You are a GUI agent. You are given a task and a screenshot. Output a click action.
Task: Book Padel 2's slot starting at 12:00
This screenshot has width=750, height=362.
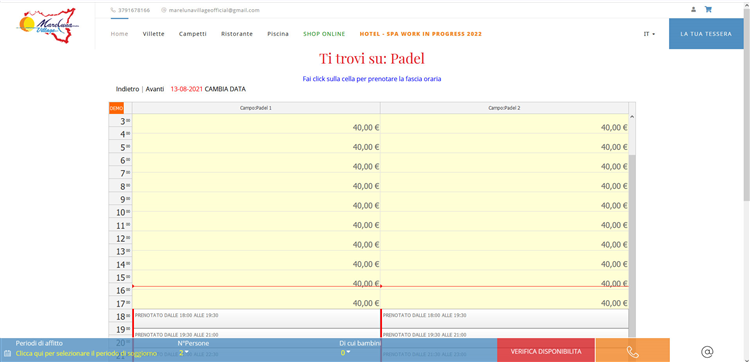[505, 241]
